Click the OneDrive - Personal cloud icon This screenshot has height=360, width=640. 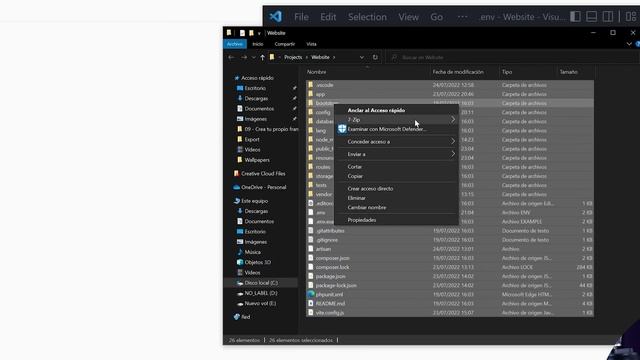tap(236, 187)
